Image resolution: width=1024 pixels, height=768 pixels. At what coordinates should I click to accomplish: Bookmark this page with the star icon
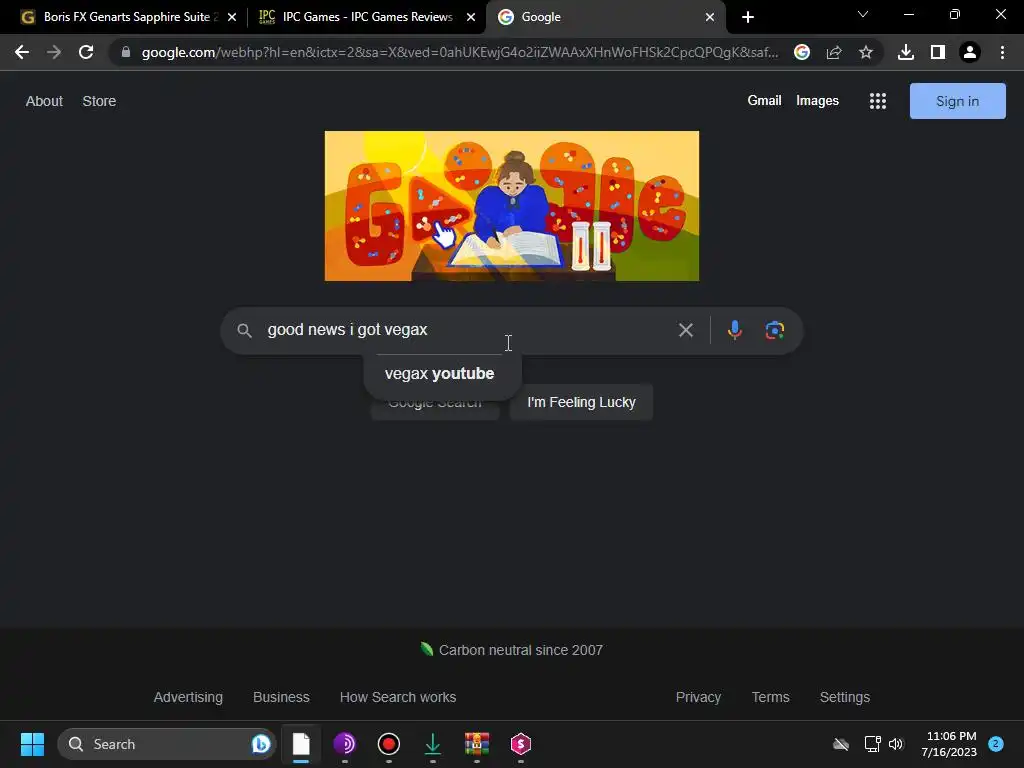tap(866, 52)
